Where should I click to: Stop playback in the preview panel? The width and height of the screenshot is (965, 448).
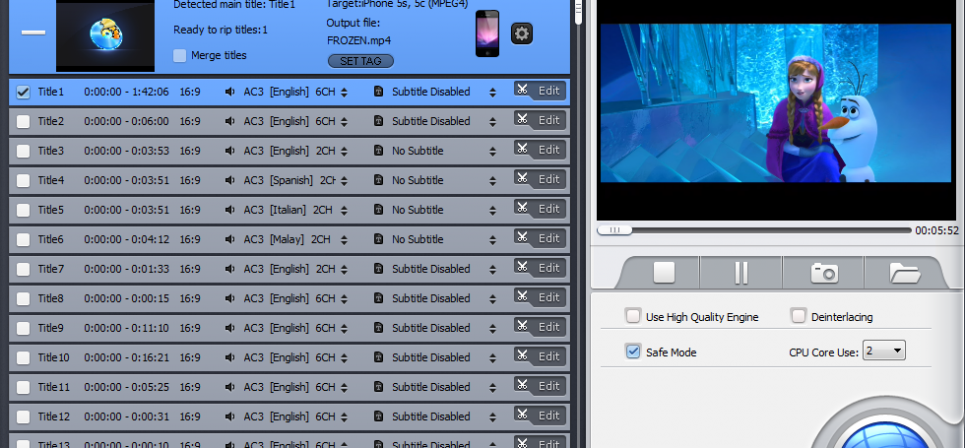[664, 272]
